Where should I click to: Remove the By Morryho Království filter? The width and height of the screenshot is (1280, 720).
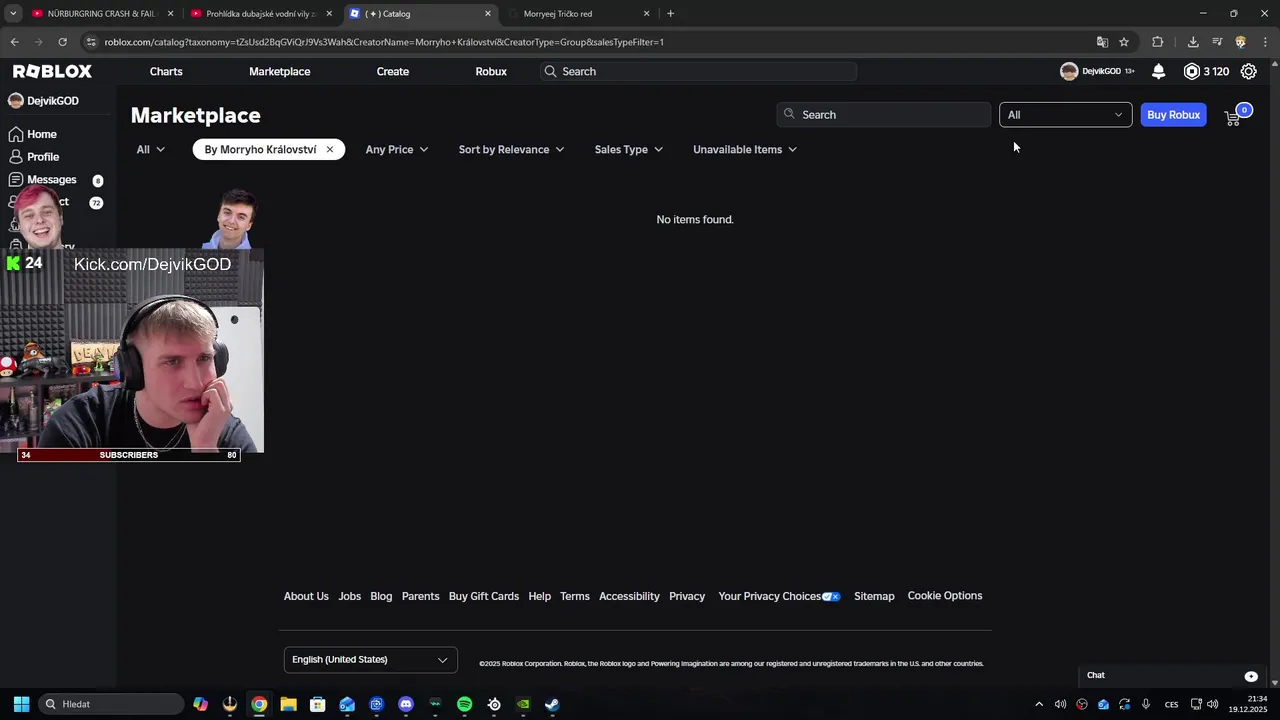(x=329, y=149)
